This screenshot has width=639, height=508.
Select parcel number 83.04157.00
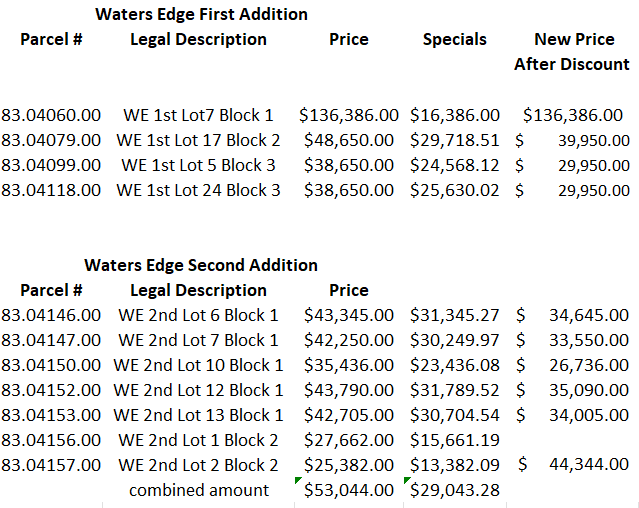[x=51, y=465]
